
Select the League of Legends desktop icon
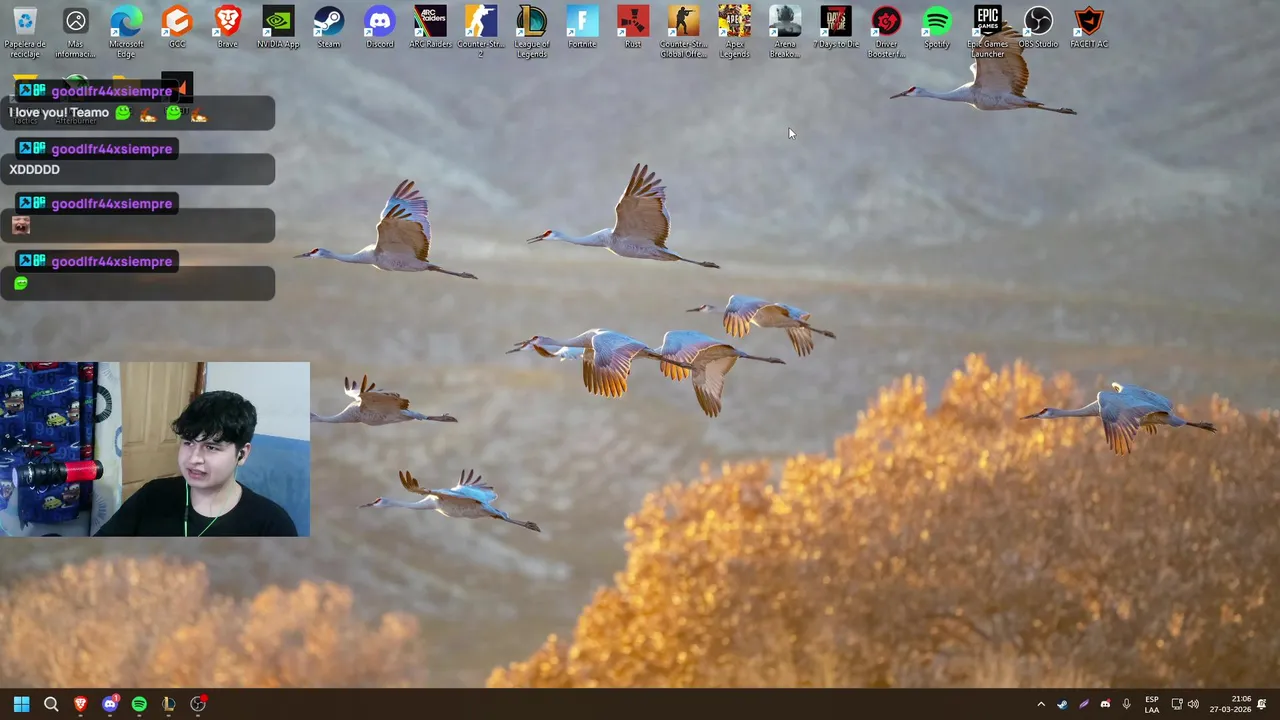(x=531, y=31)
